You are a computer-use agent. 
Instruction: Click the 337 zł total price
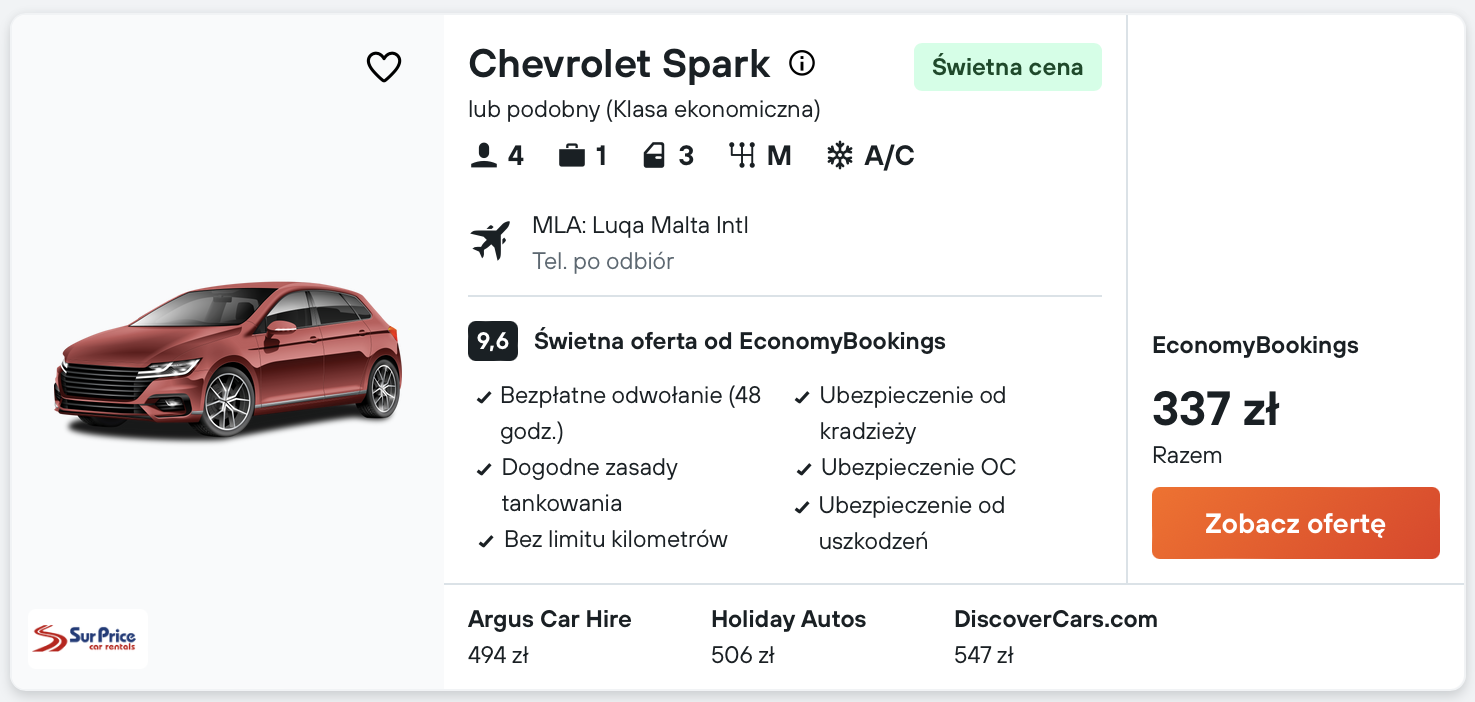click(1215, 408)
